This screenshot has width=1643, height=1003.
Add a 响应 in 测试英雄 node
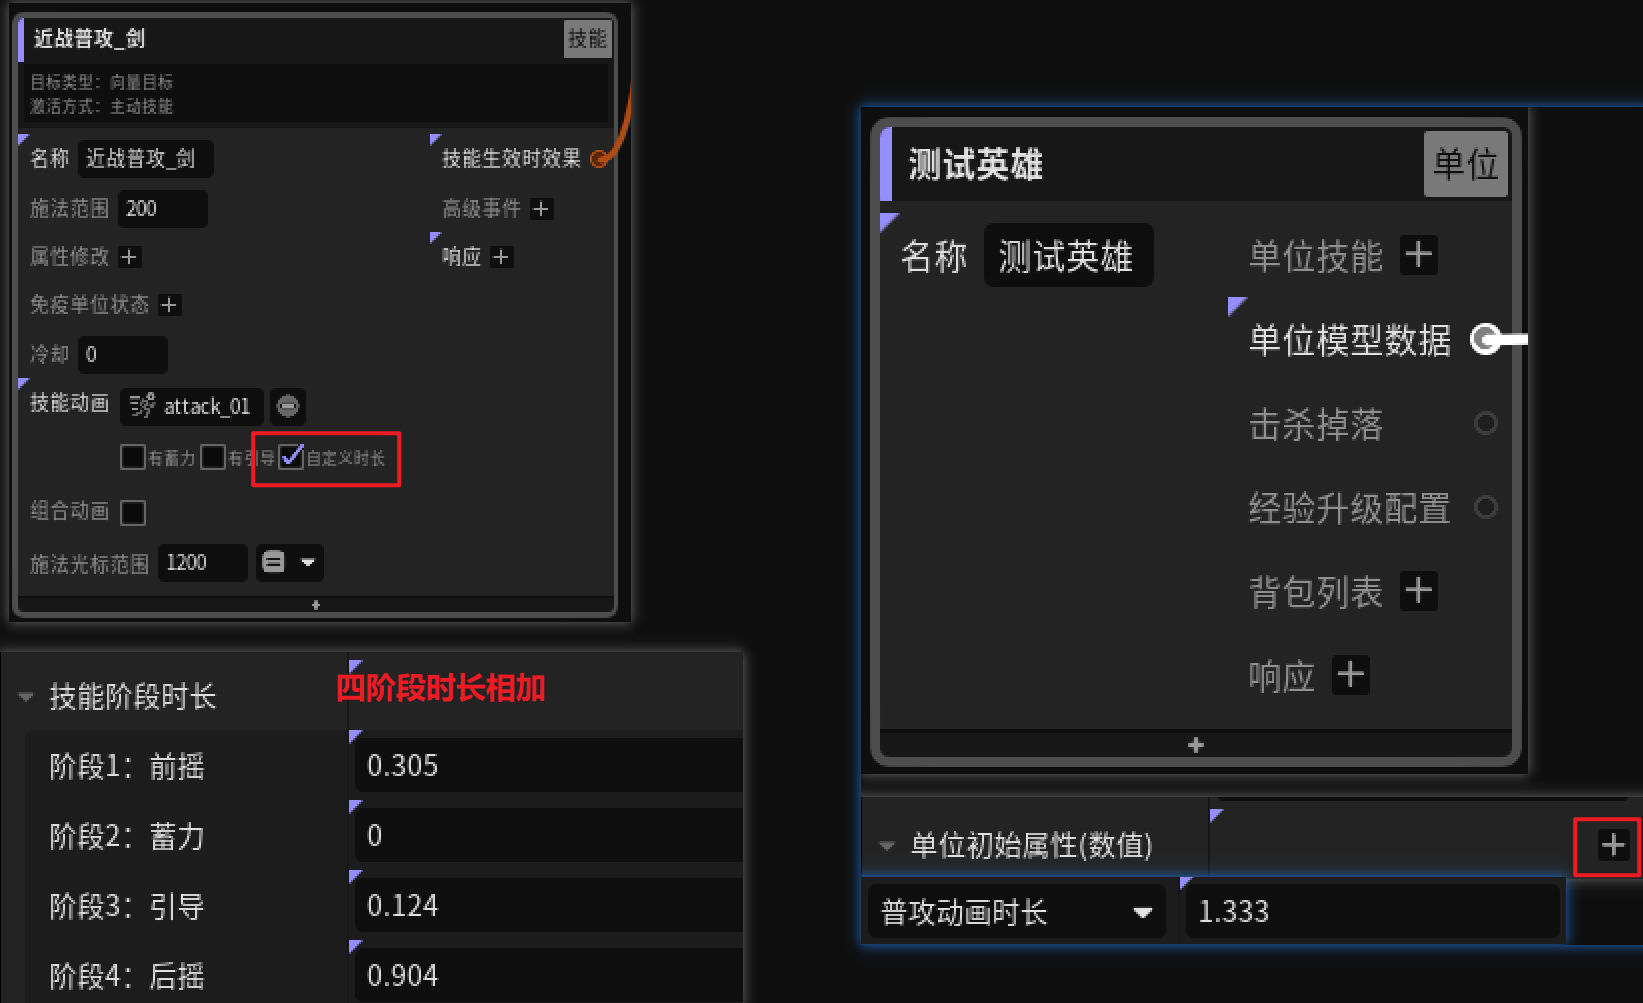coord(1350,675)
